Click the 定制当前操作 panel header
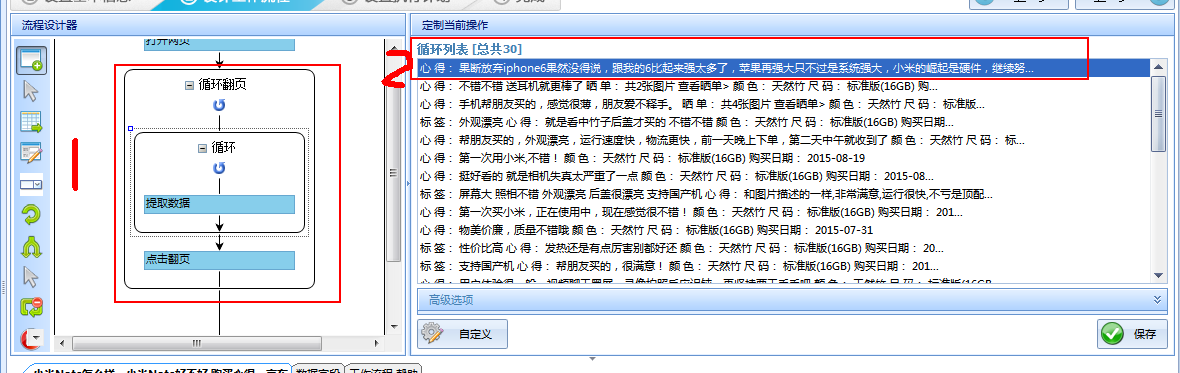The width and height of the screenshot is (1180, 373). (x=792, y=26)
